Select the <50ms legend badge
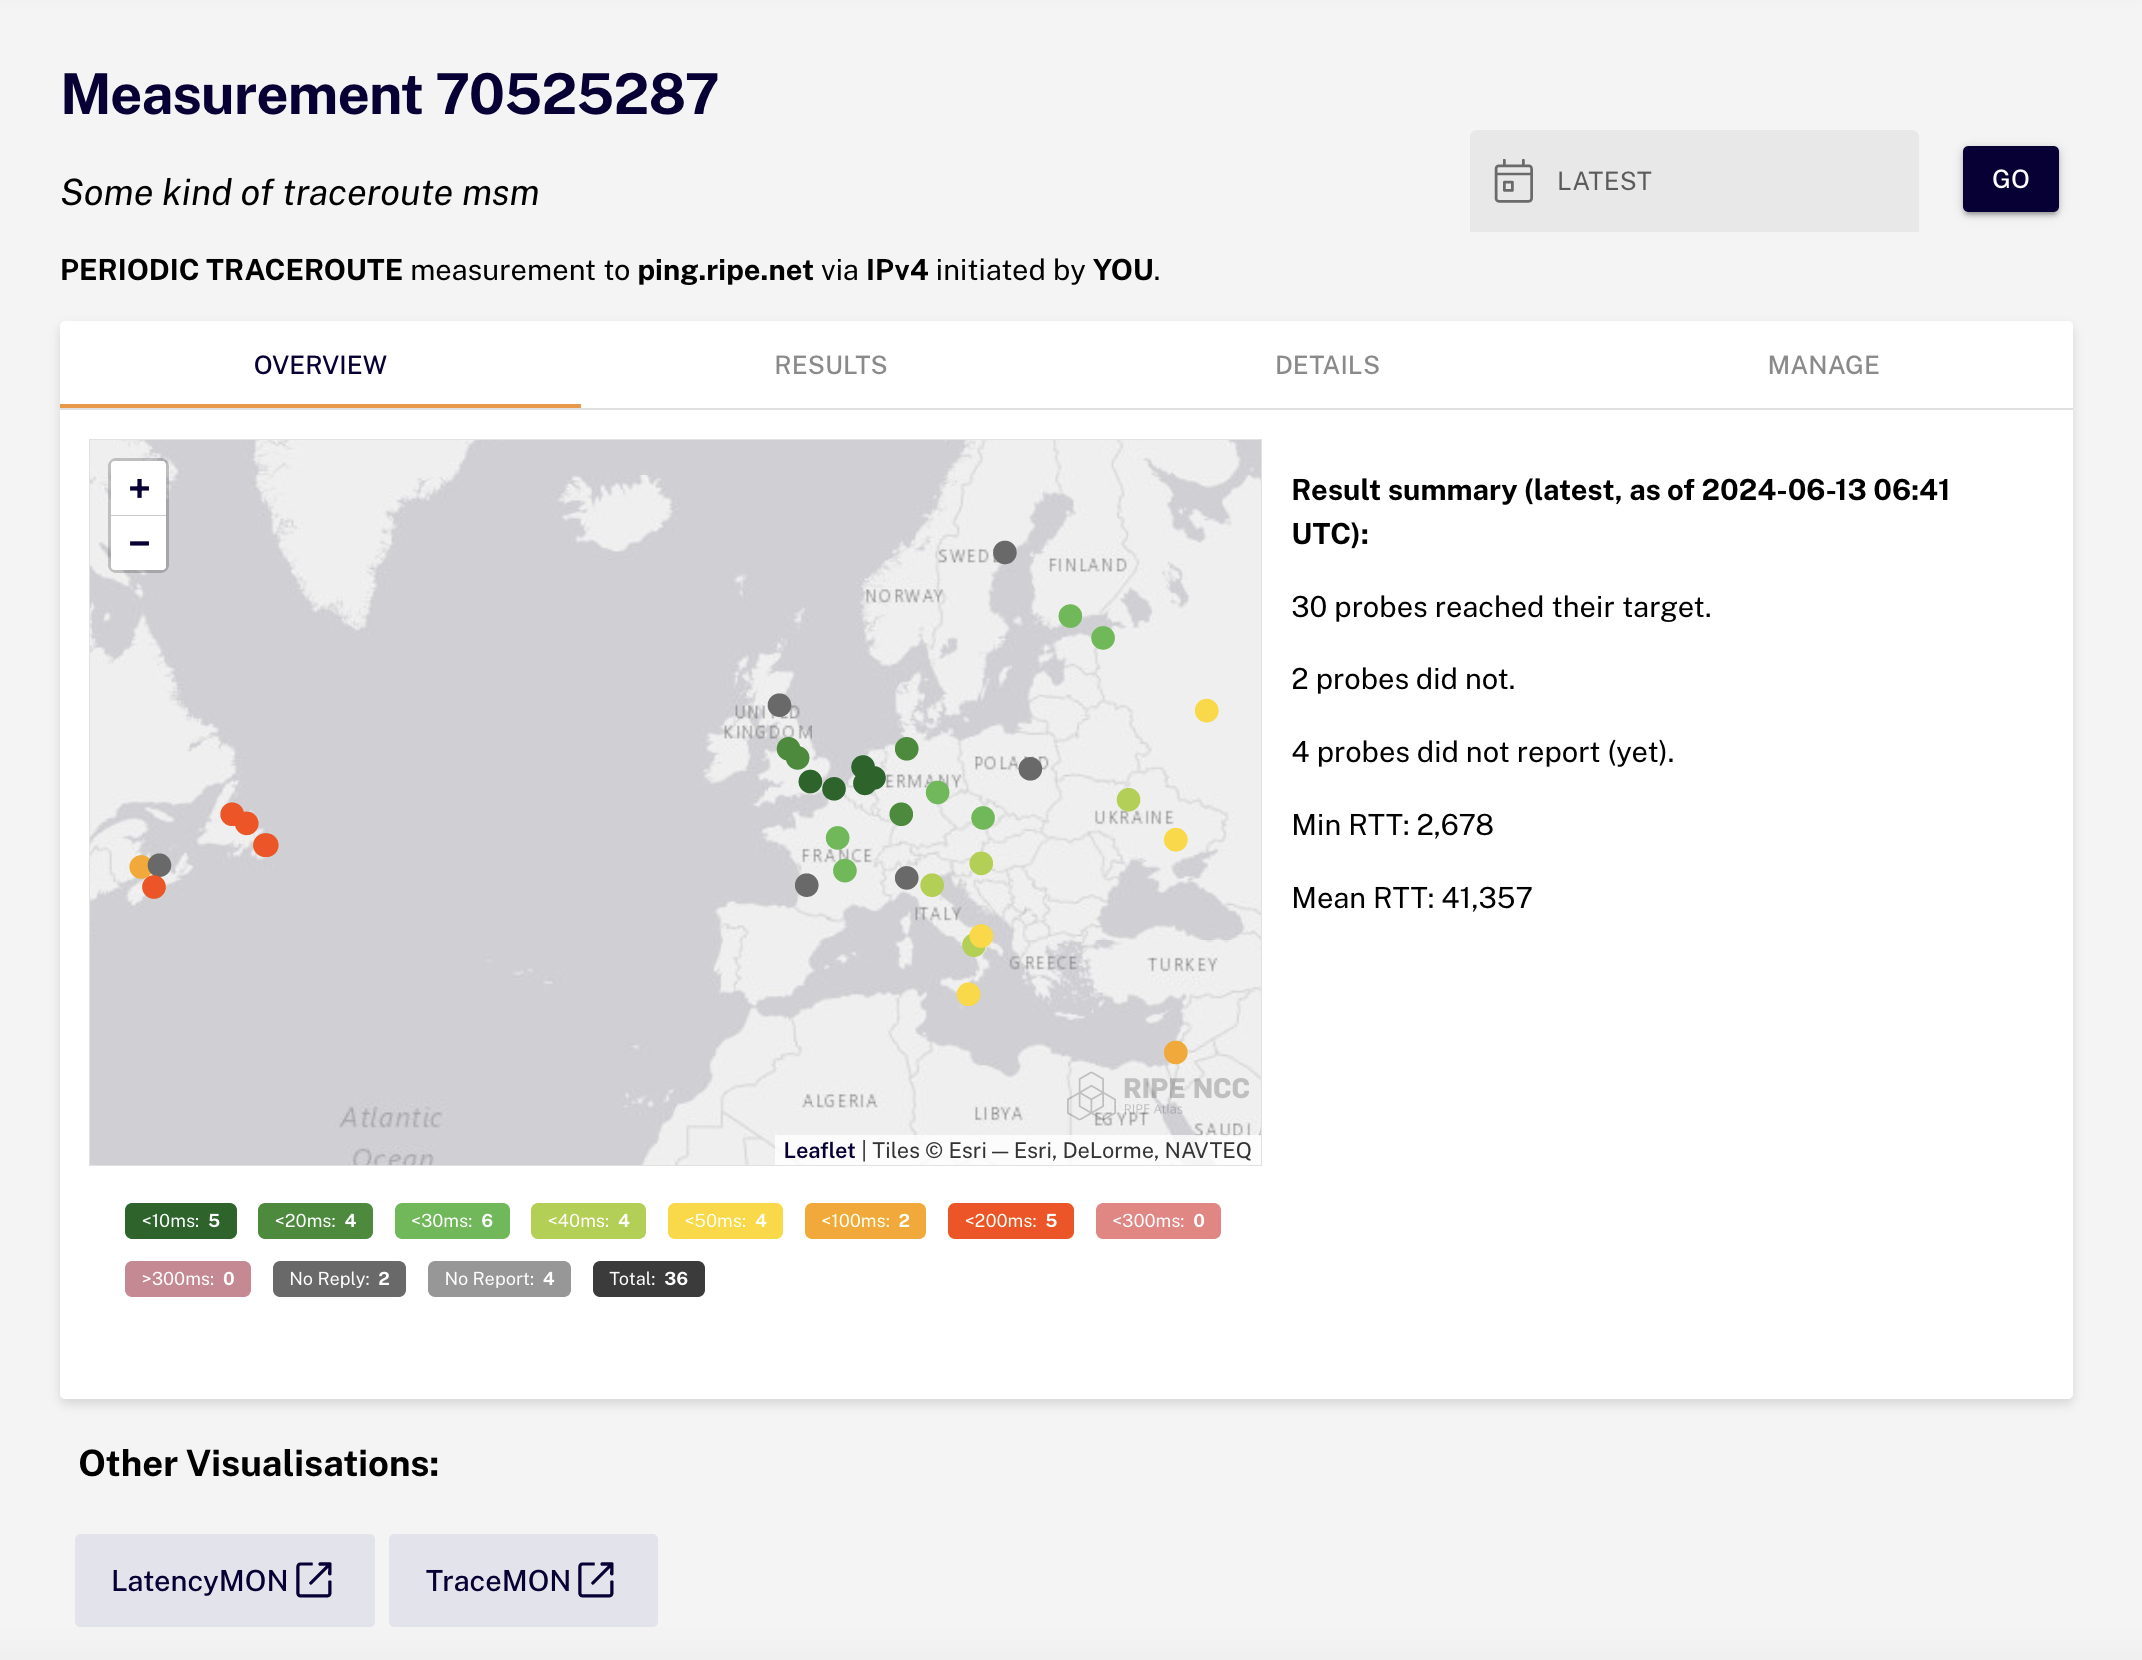The width and height of the screenshot is (2142, 1660). point(725,1221)
